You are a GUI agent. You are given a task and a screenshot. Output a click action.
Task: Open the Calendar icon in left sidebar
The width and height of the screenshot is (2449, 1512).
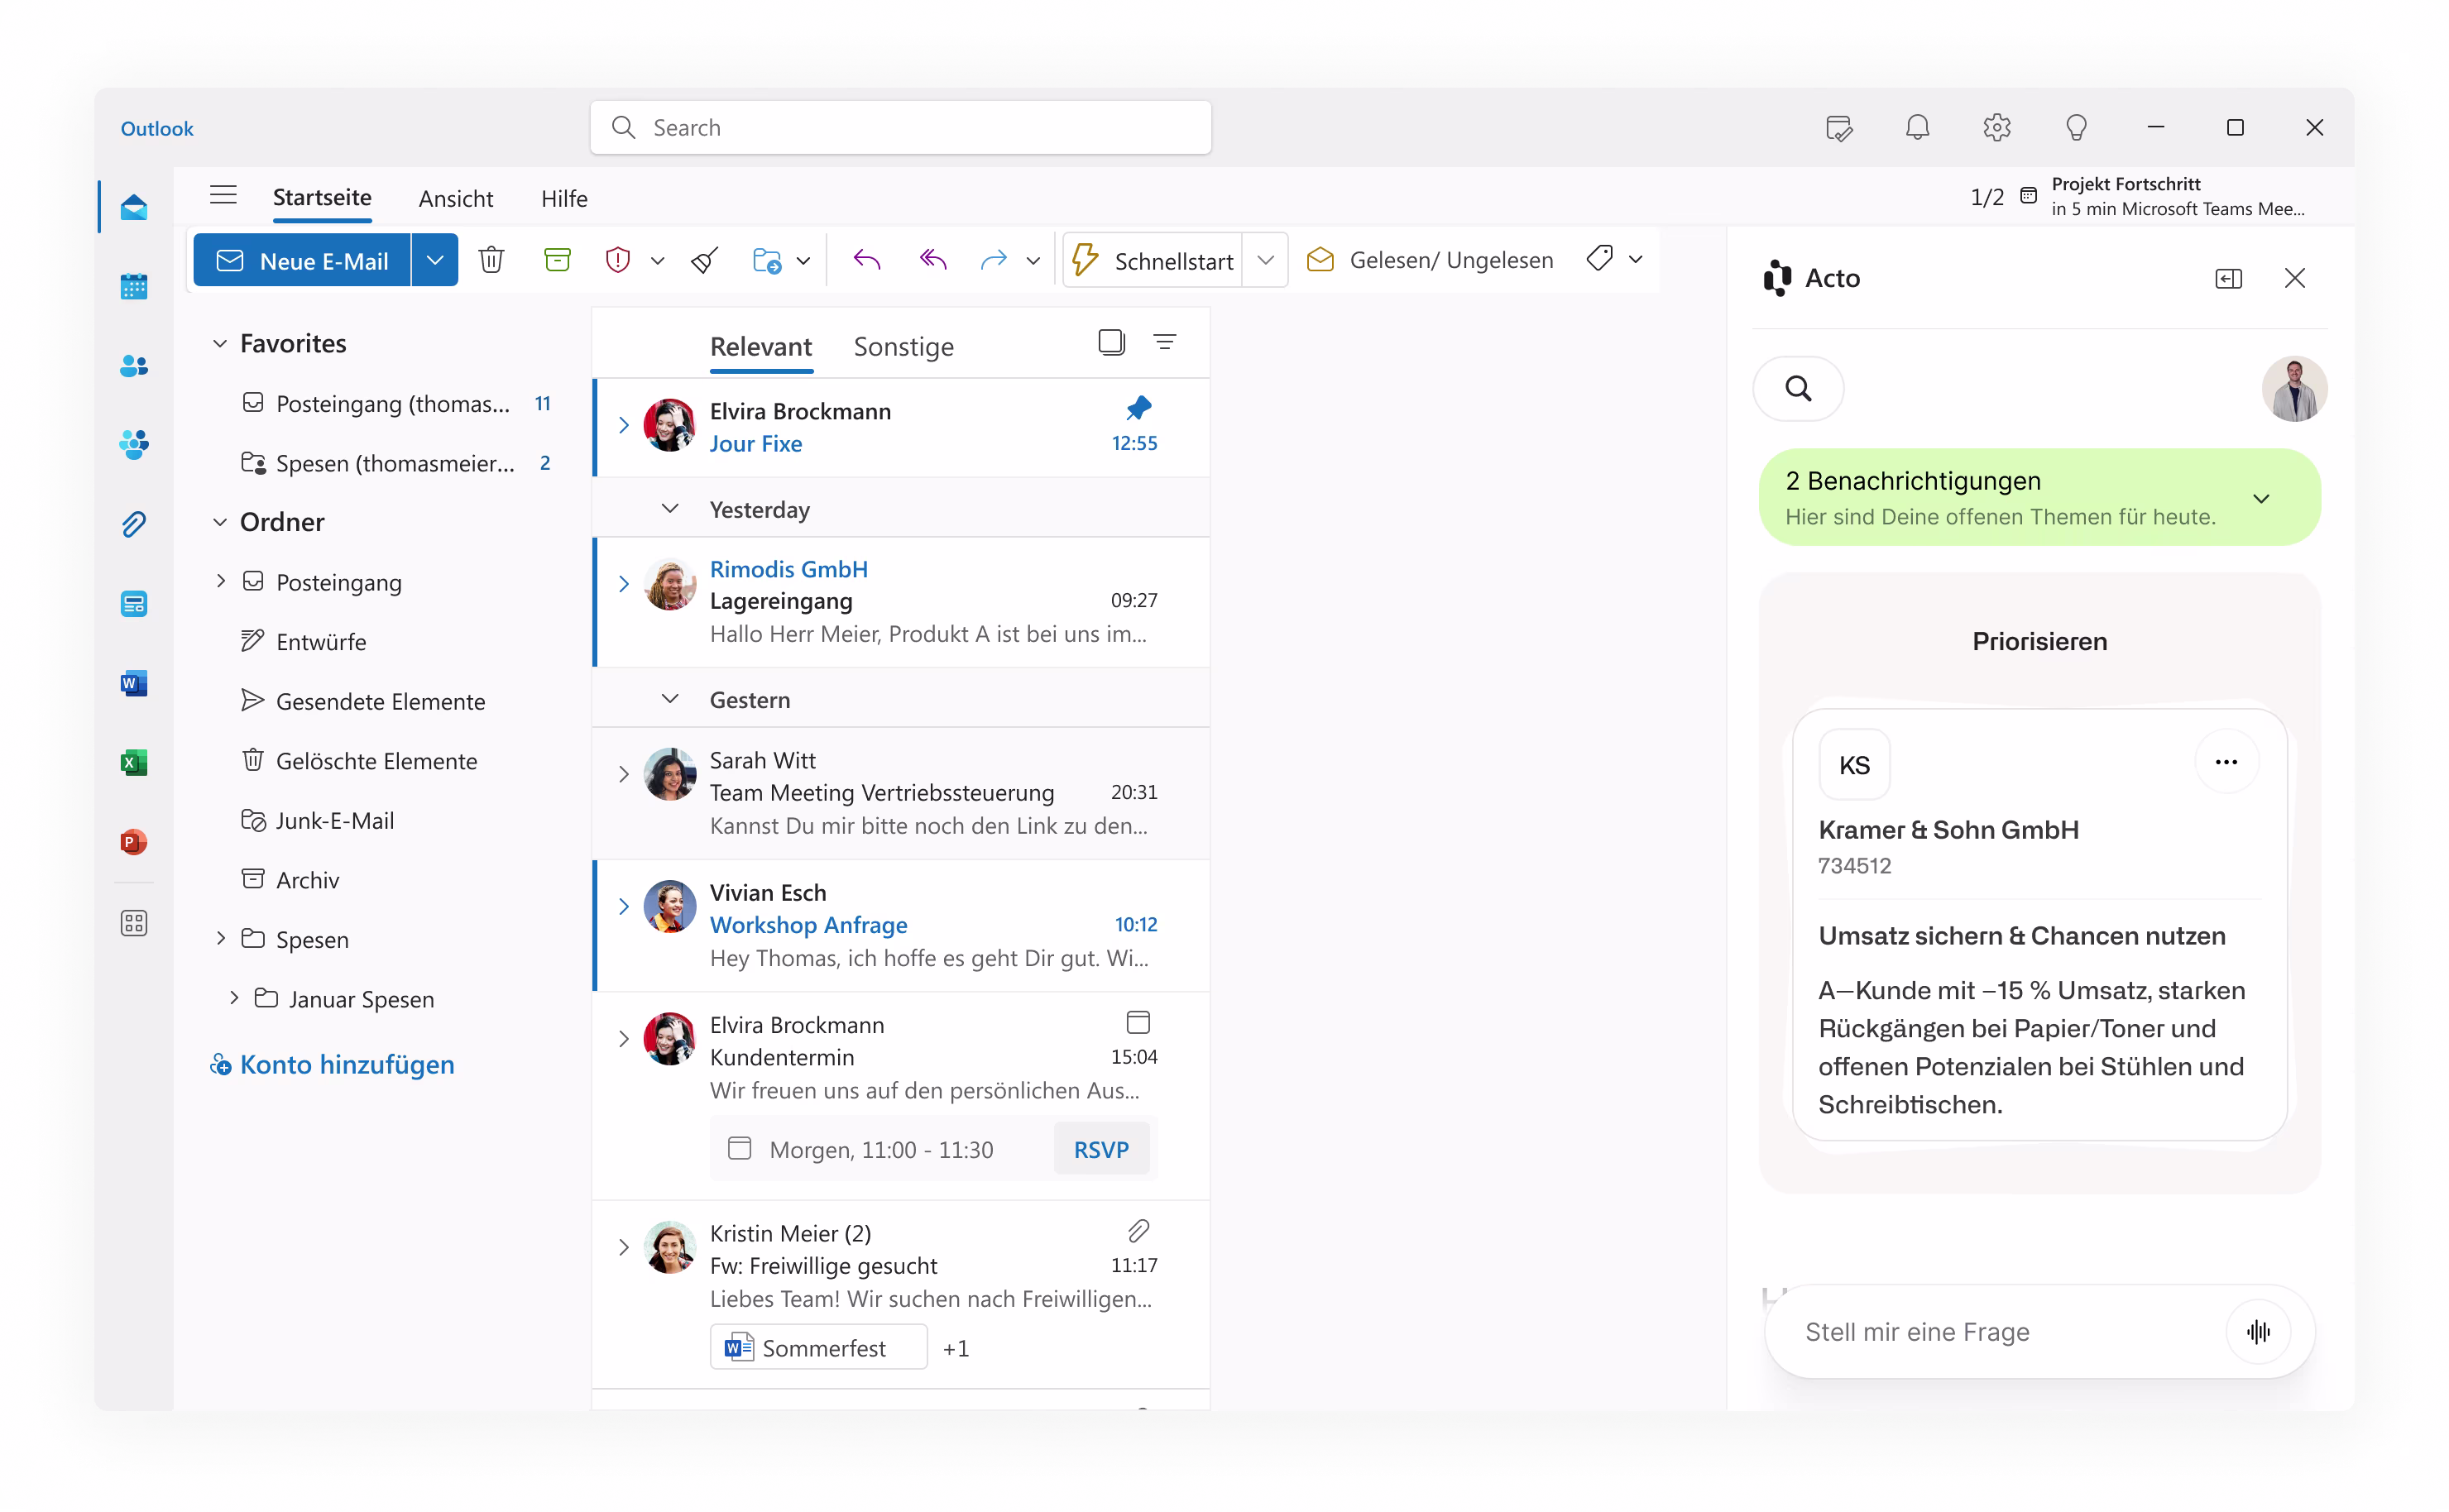tap(134, 287)
